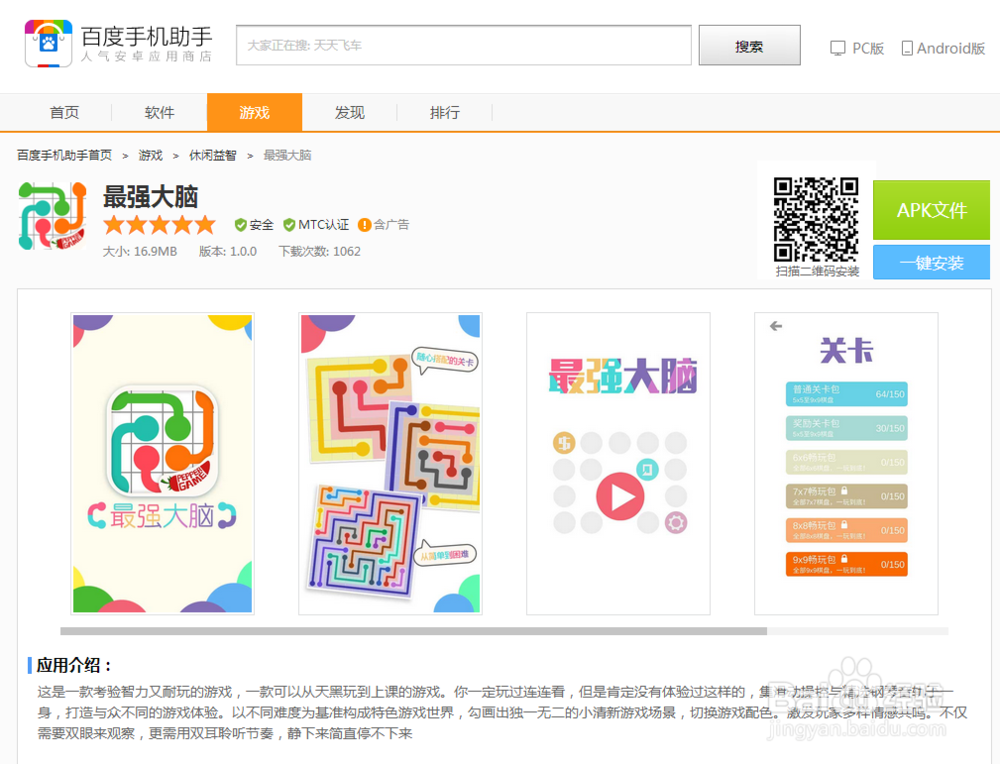Click the five-star rating
The image size is (1000, 764).
pyautogui.click(x=159, y=224)
